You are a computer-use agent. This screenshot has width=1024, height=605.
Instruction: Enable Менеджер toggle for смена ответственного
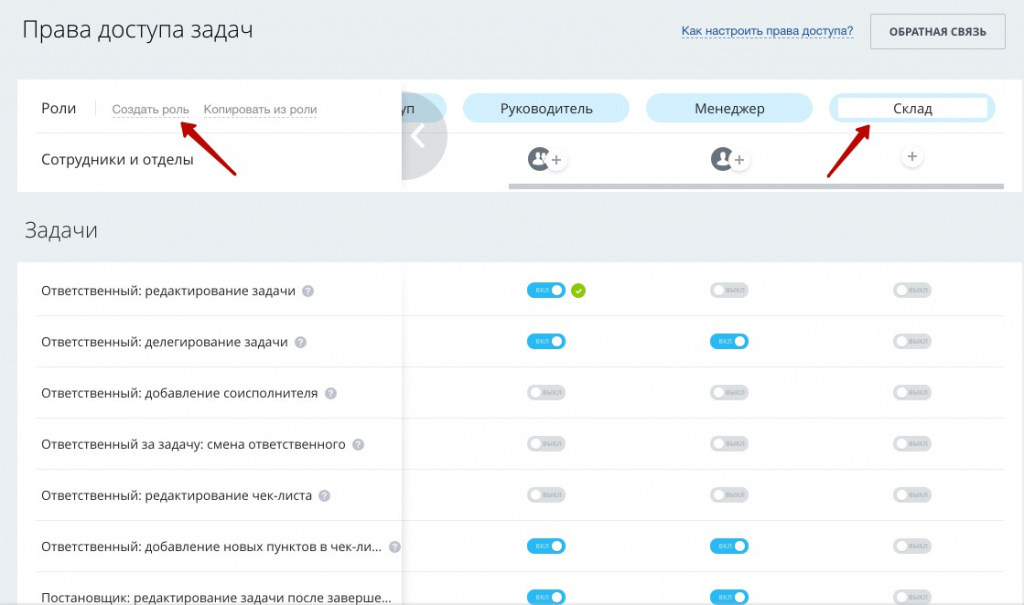729,444
